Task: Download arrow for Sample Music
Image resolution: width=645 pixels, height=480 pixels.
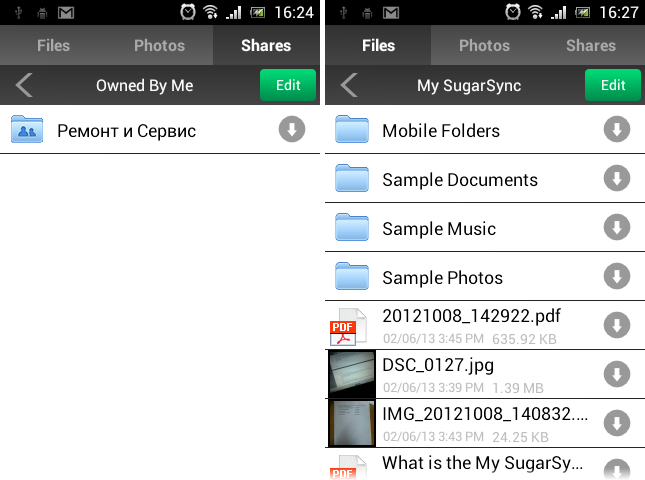Action: [x=617, y=227]
